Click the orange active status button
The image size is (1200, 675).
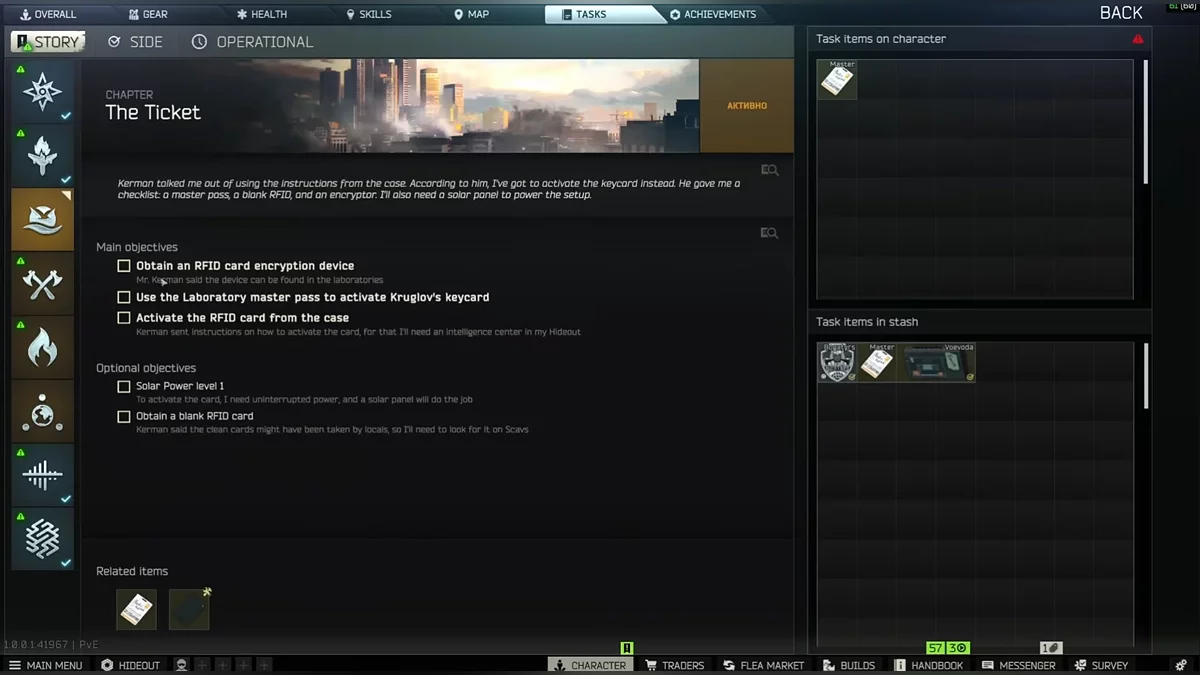[747, 105]
